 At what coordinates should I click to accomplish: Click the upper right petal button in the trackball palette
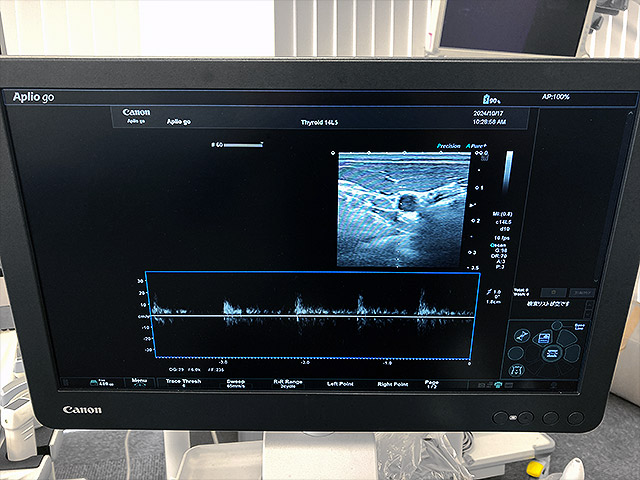(x=567, y=338)
